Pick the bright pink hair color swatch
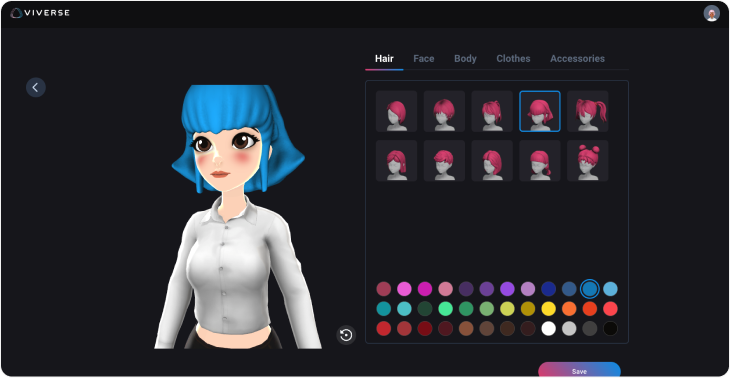 point(404,289)
